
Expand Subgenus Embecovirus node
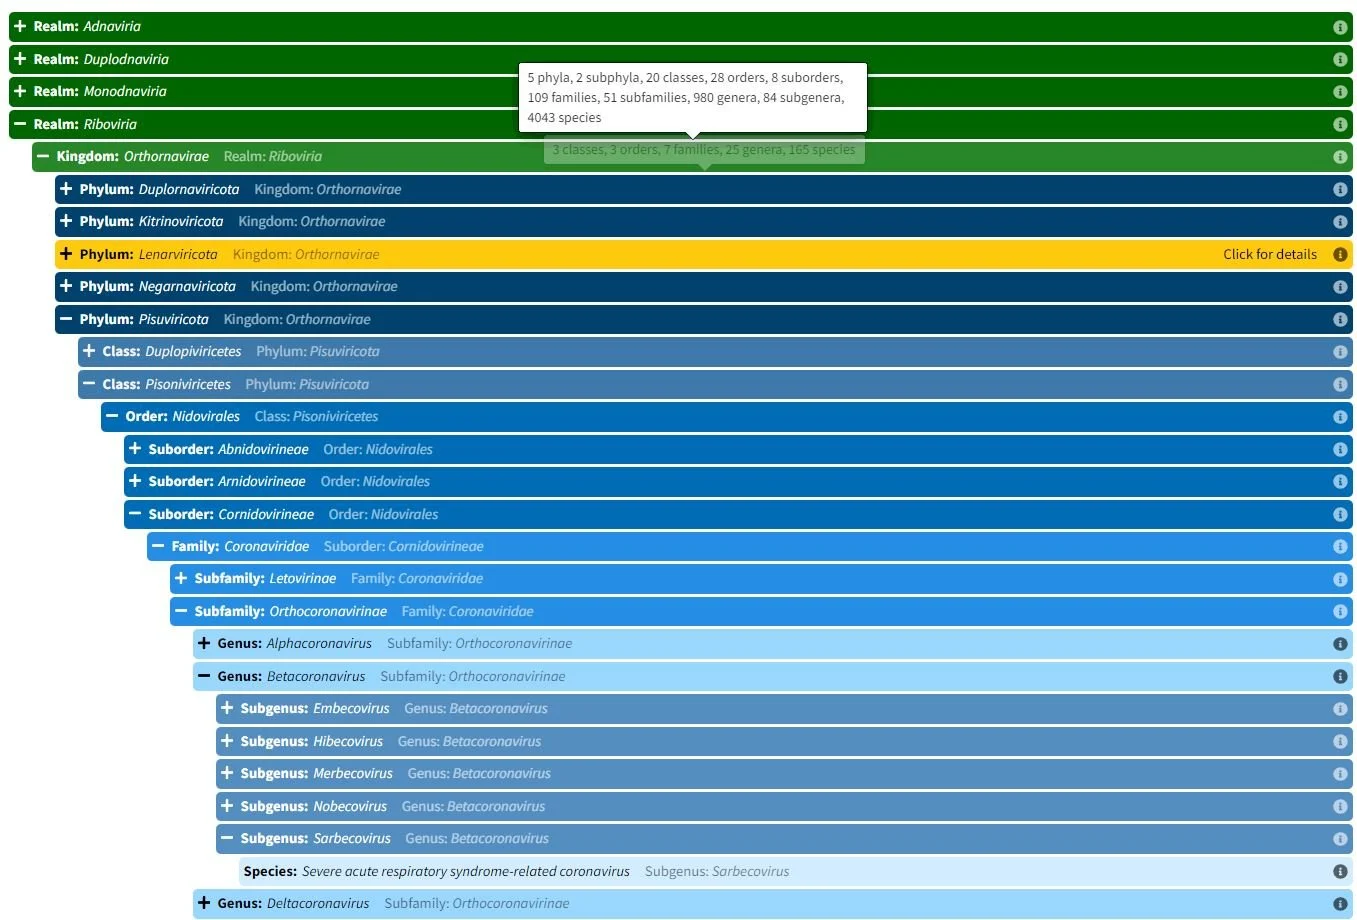tap(227, 708)
